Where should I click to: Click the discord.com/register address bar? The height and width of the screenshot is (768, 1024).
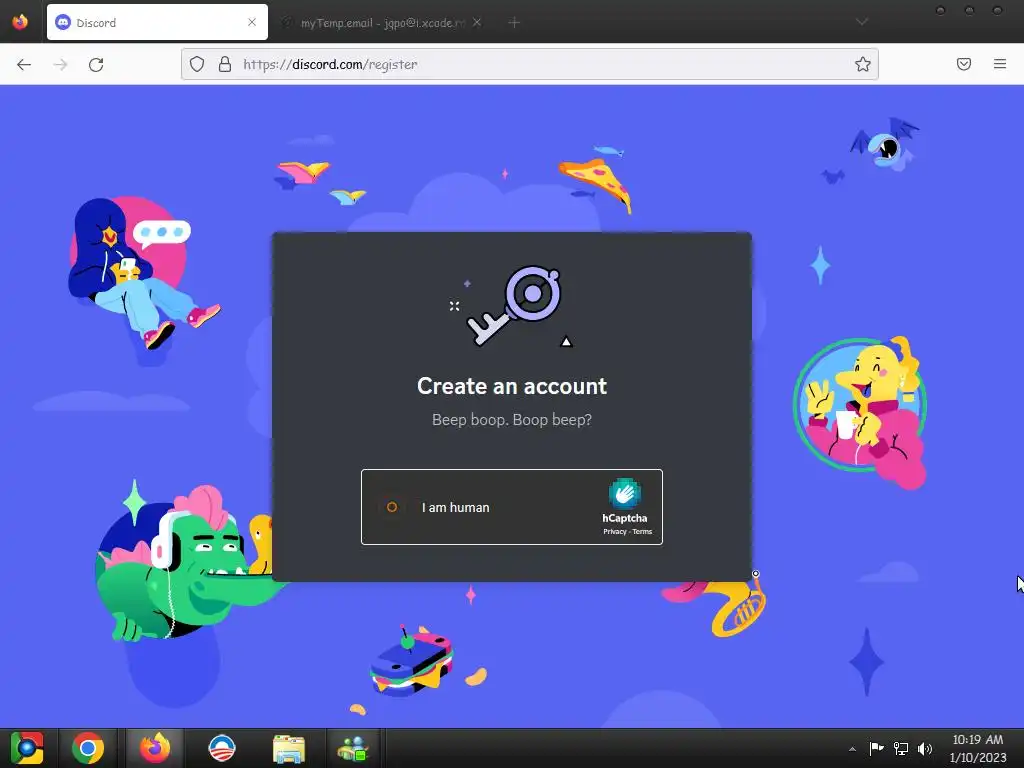[530, 64]
